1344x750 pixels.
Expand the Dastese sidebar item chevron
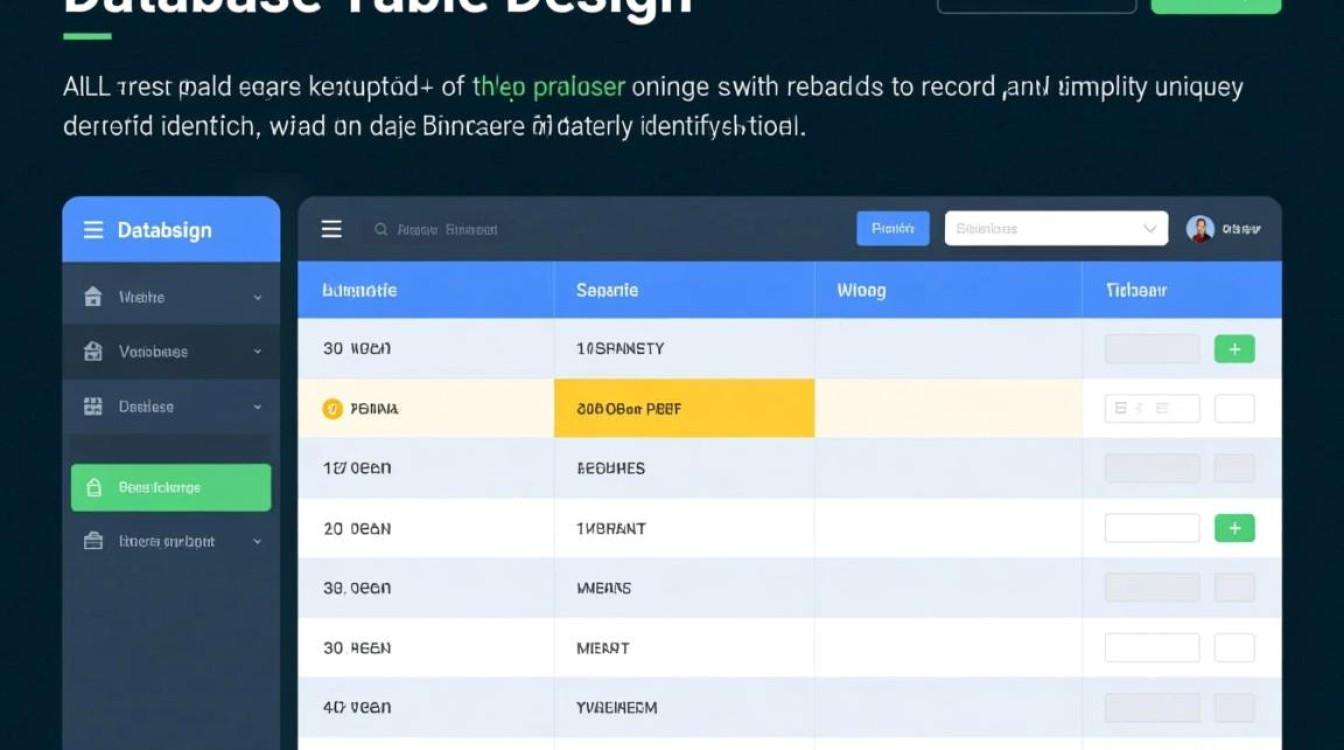[x=258, y=407]
